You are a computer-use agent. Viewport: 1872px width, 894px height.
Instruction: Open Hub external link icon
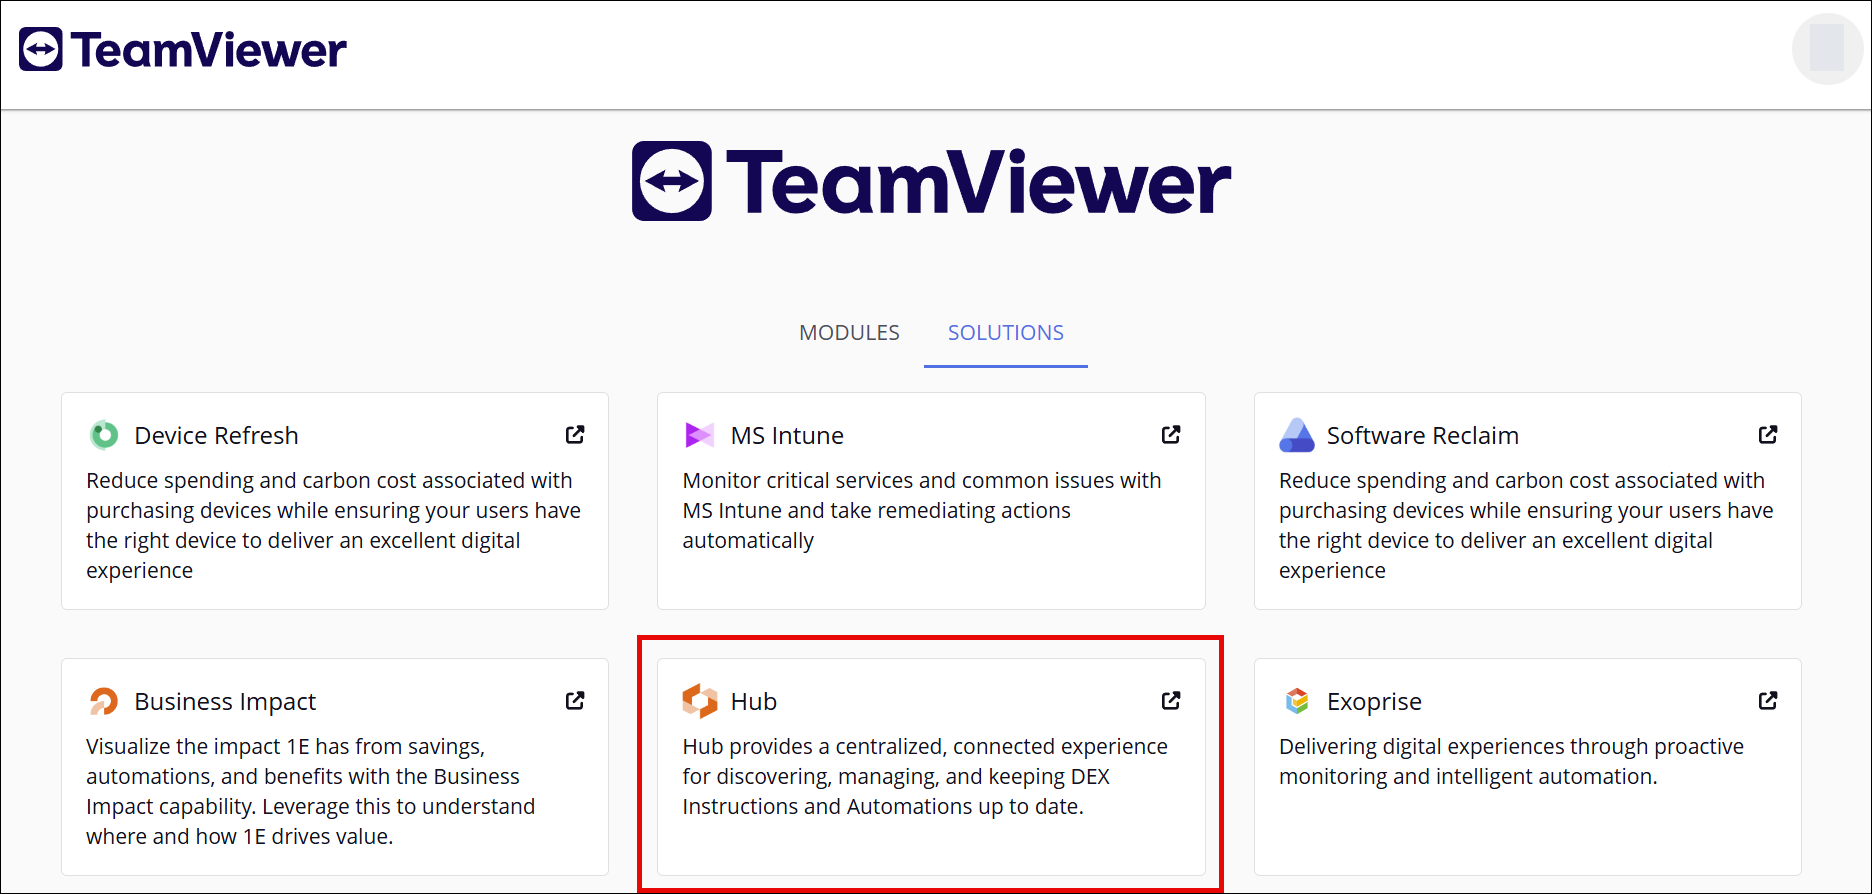click(1171, 701)
